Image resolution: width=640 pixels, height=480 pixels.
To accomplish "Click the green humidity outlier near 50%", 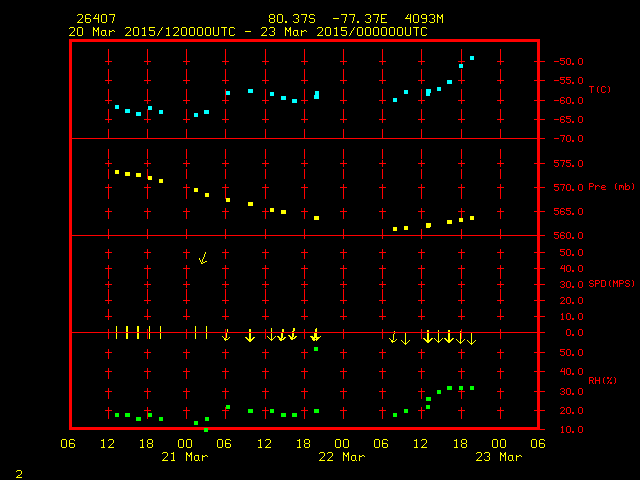I will coord(316,349).
